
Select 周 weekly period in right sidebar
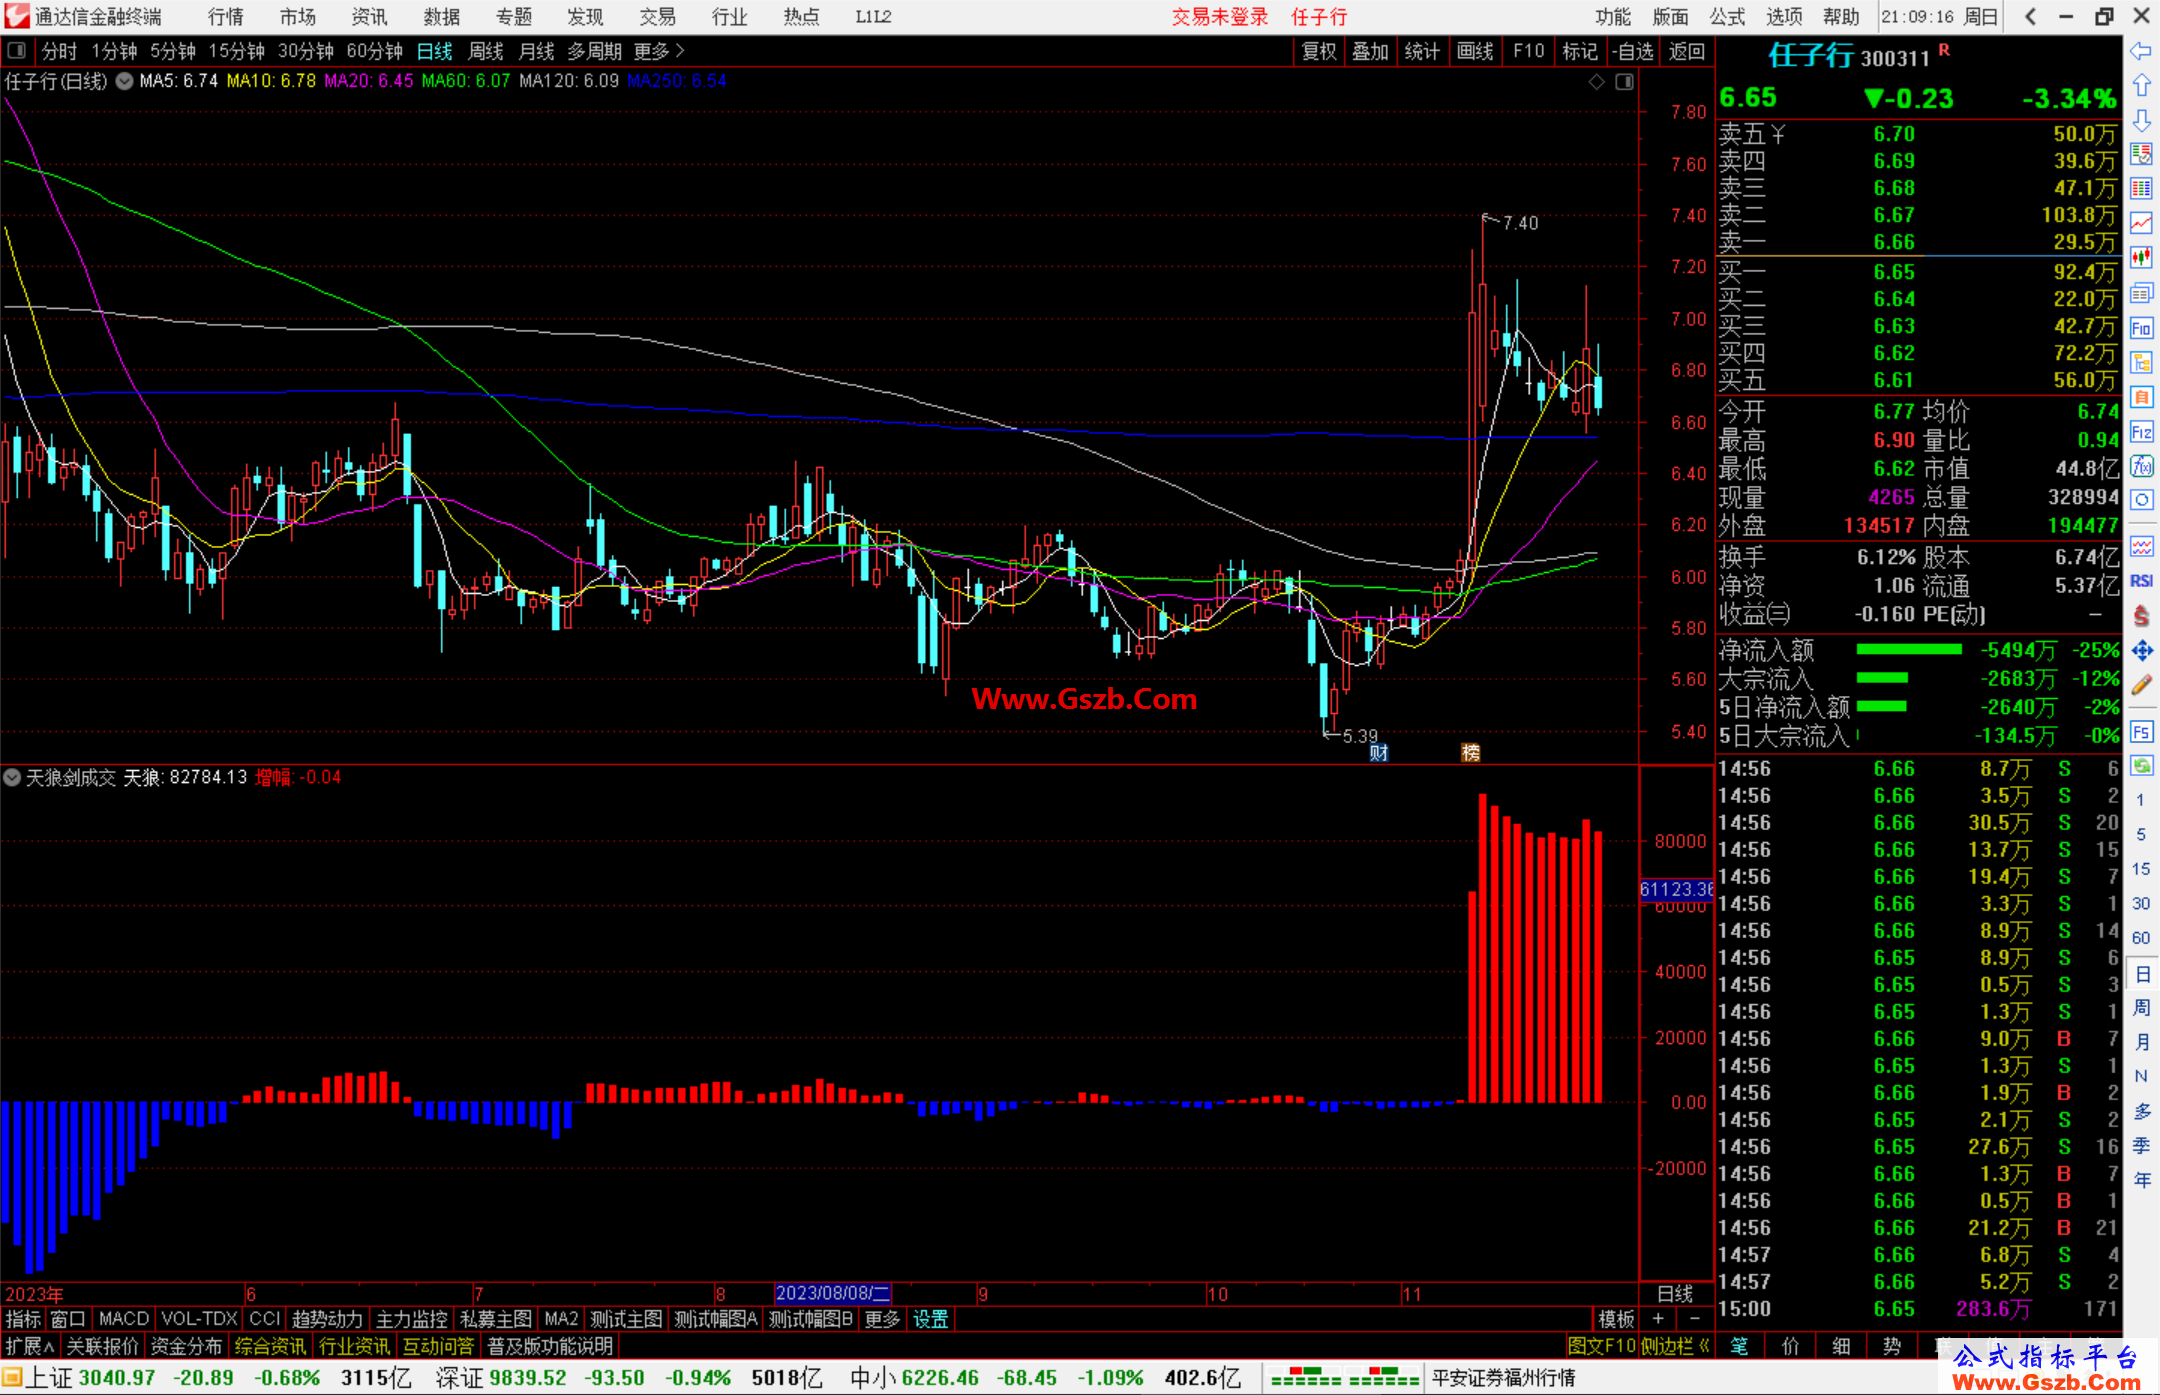[x=2142, y=1008]
